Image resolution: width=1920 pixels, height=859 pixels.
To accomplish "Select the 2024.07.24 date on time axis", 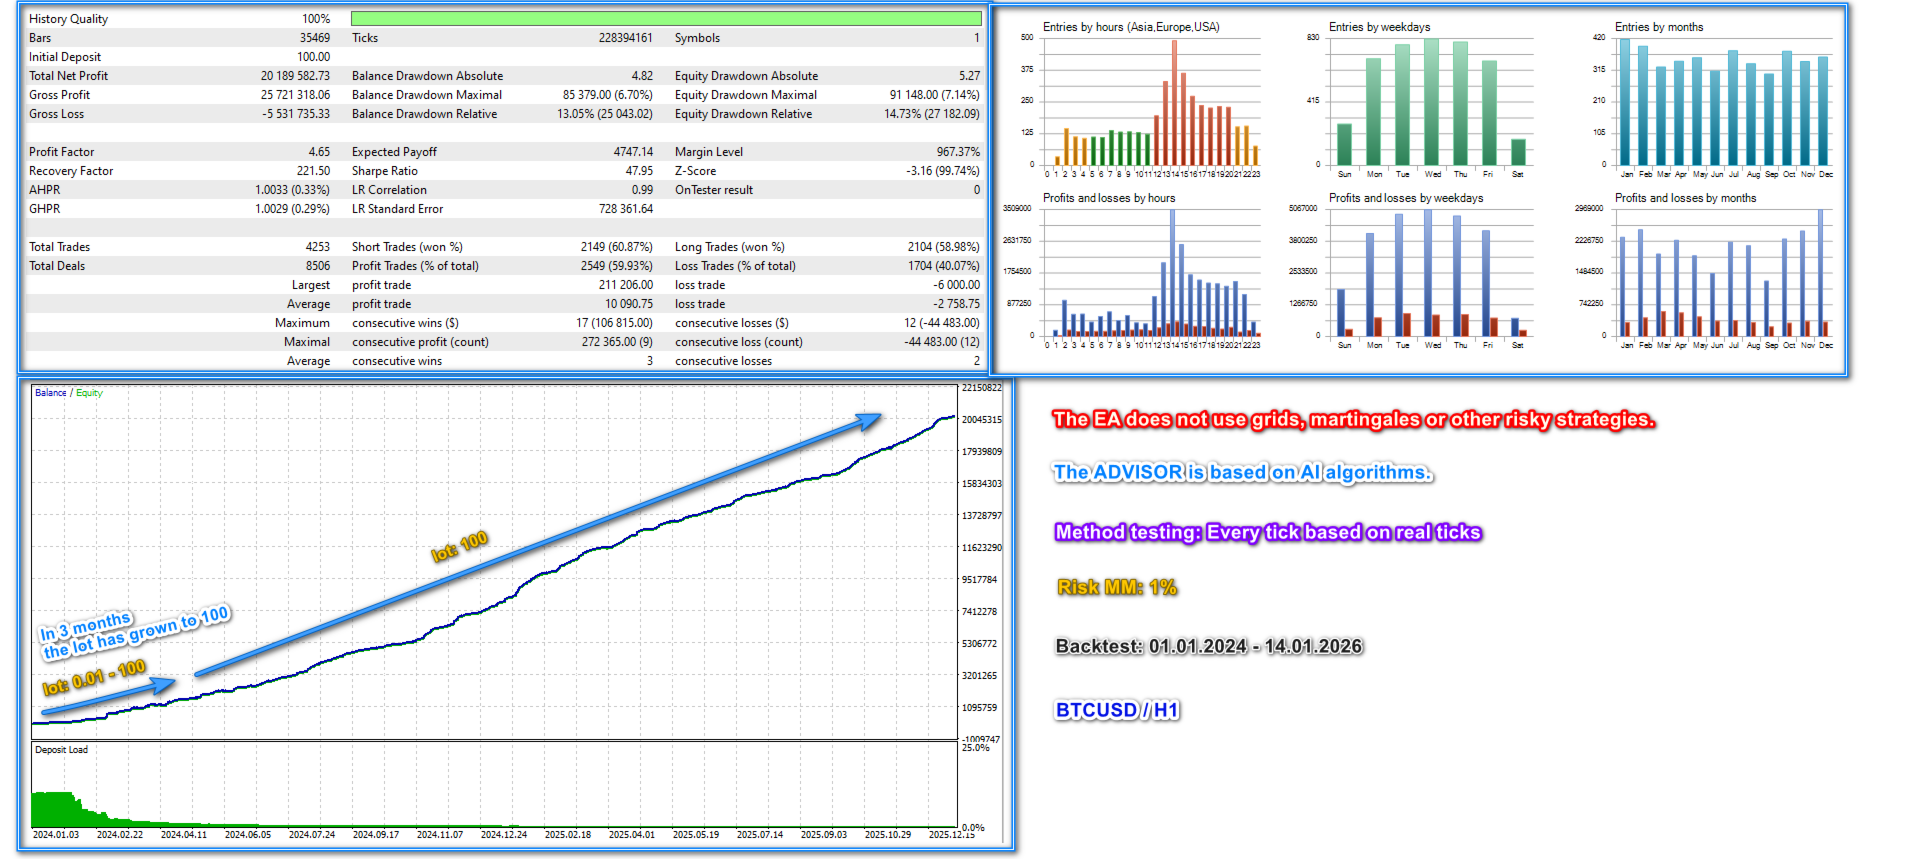I will pos(312,834).
